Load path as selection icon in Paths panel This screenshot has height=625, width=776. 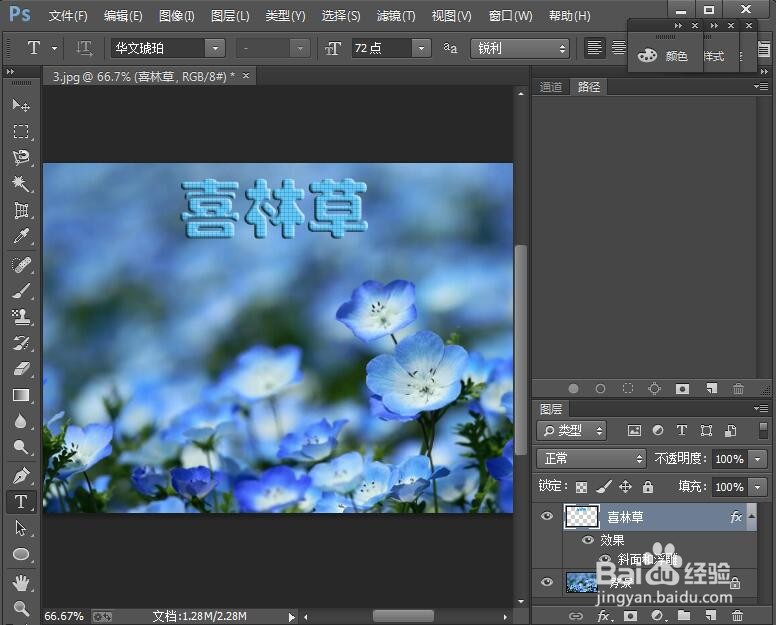tap(628, 388)
